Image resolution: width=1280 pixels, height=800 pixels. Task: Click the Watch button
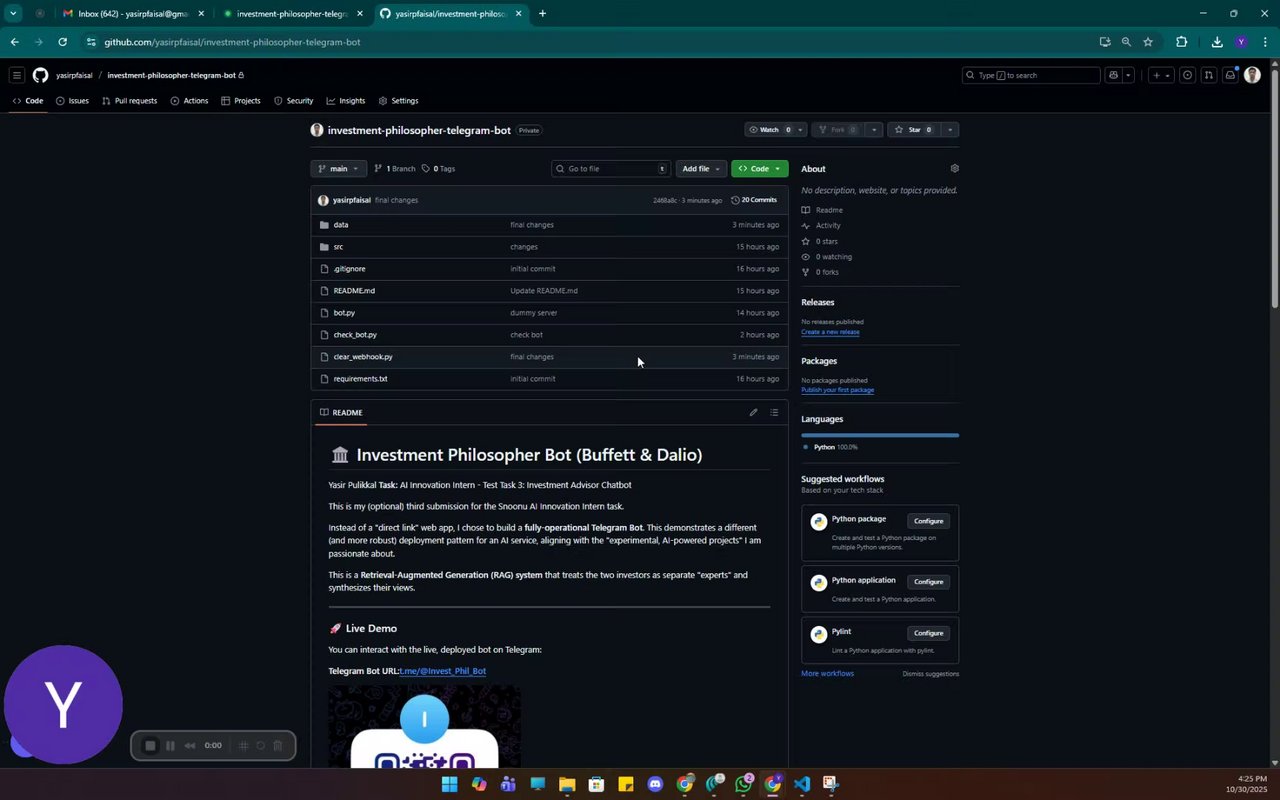pos(769,130)
